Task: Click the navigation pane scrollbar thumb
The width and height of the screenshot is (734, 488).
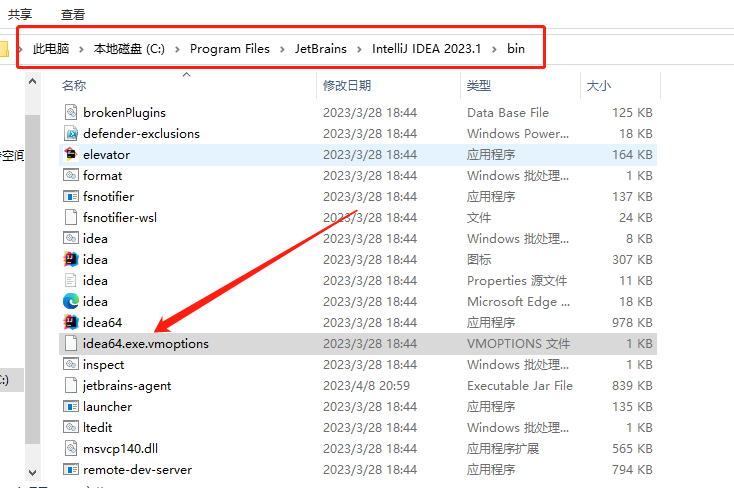Action: [x=32, y=279]
